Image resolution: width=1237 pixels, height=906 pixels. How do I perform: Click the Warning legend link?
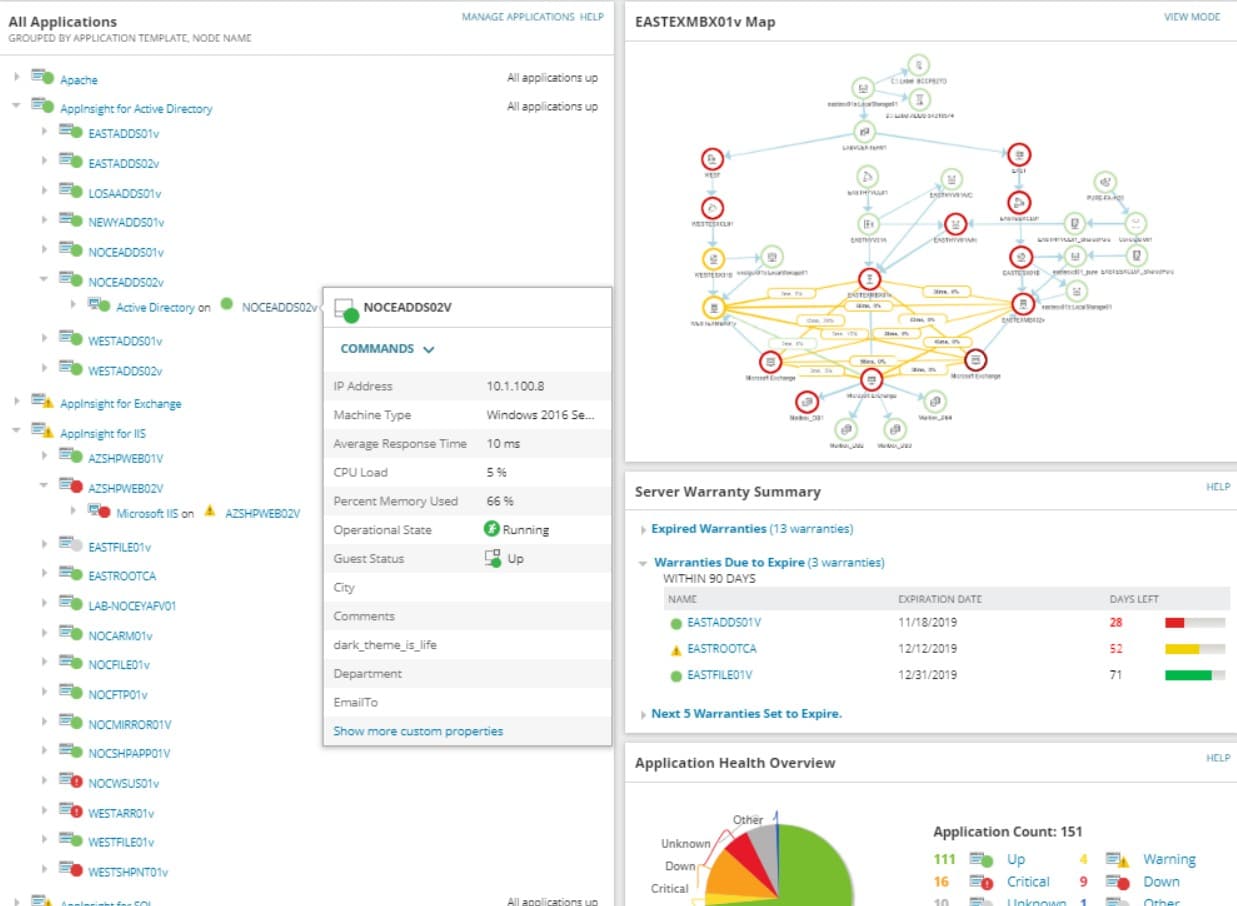coord(1169,859)
